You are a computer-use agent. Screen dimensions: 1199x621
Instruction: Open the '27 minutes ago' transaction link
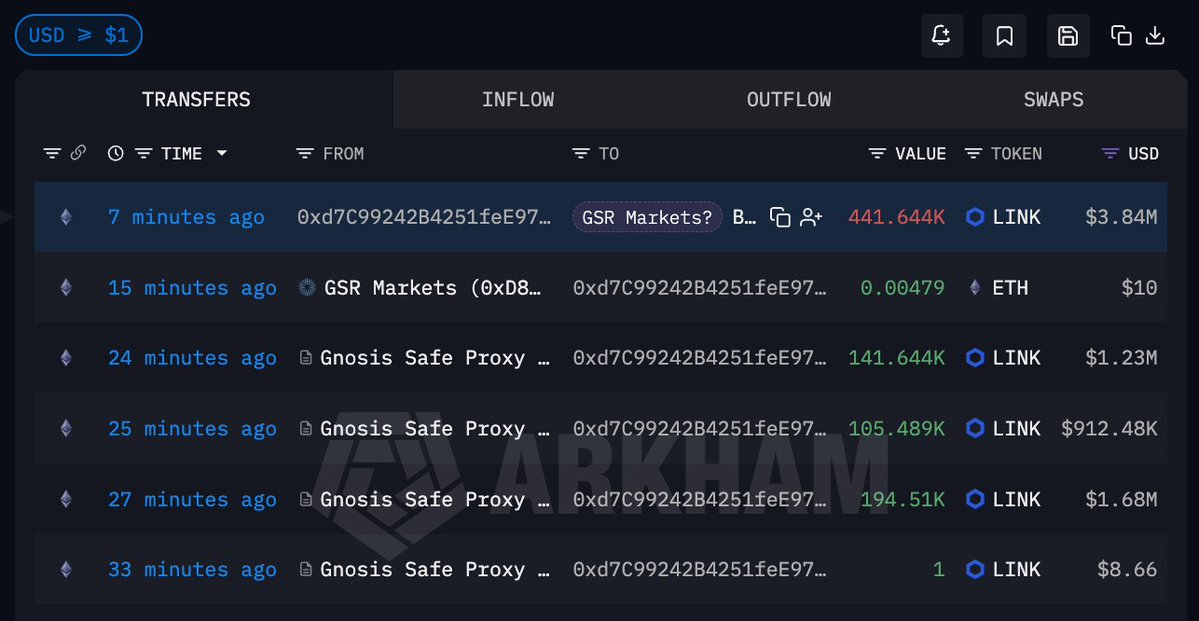193,499
